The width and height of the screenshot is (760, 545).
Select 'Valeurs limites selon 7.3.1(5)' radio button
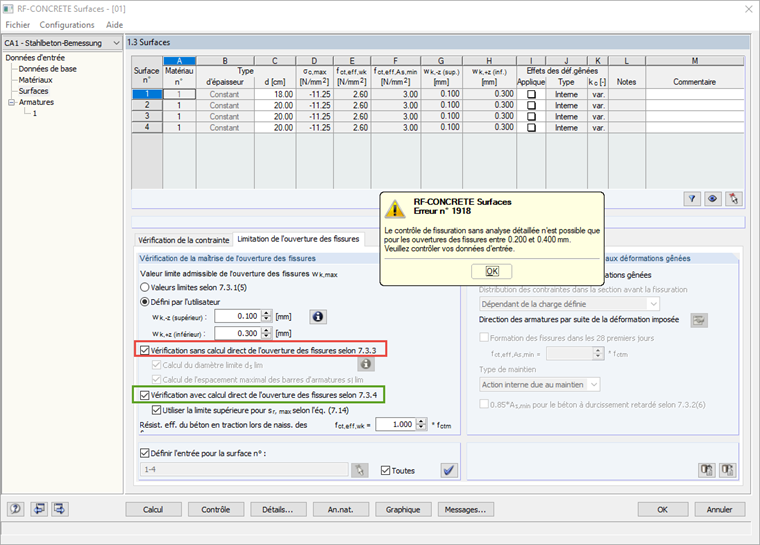(144, 288)
